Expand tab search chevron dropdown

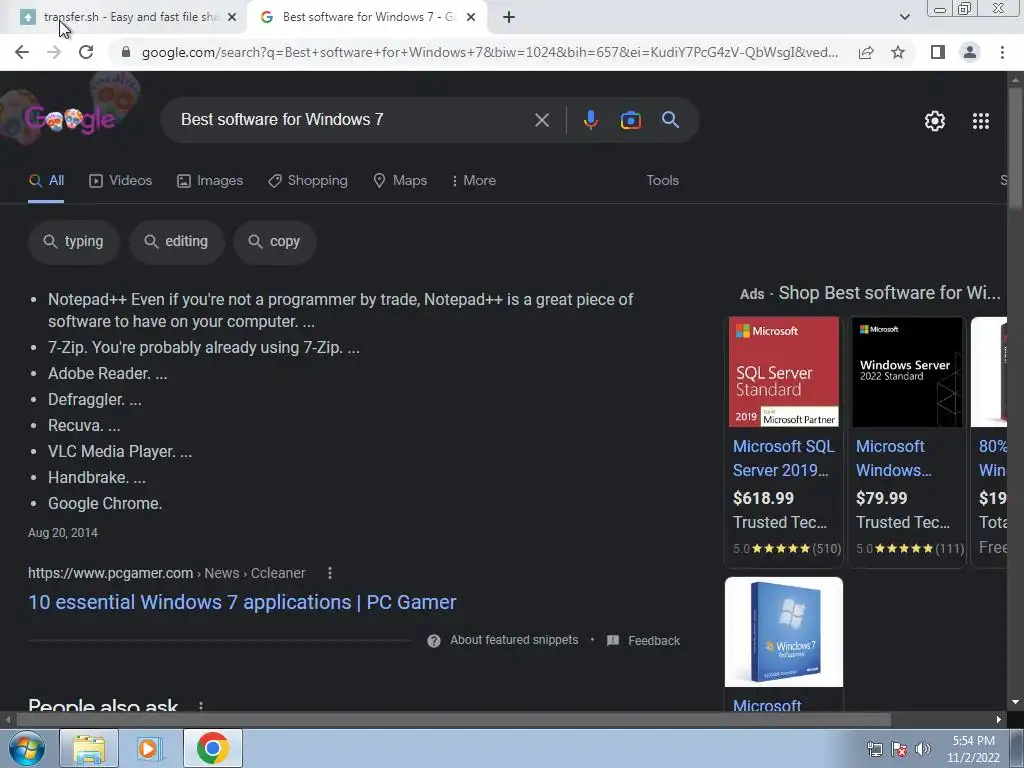click(x=904, y=17)
